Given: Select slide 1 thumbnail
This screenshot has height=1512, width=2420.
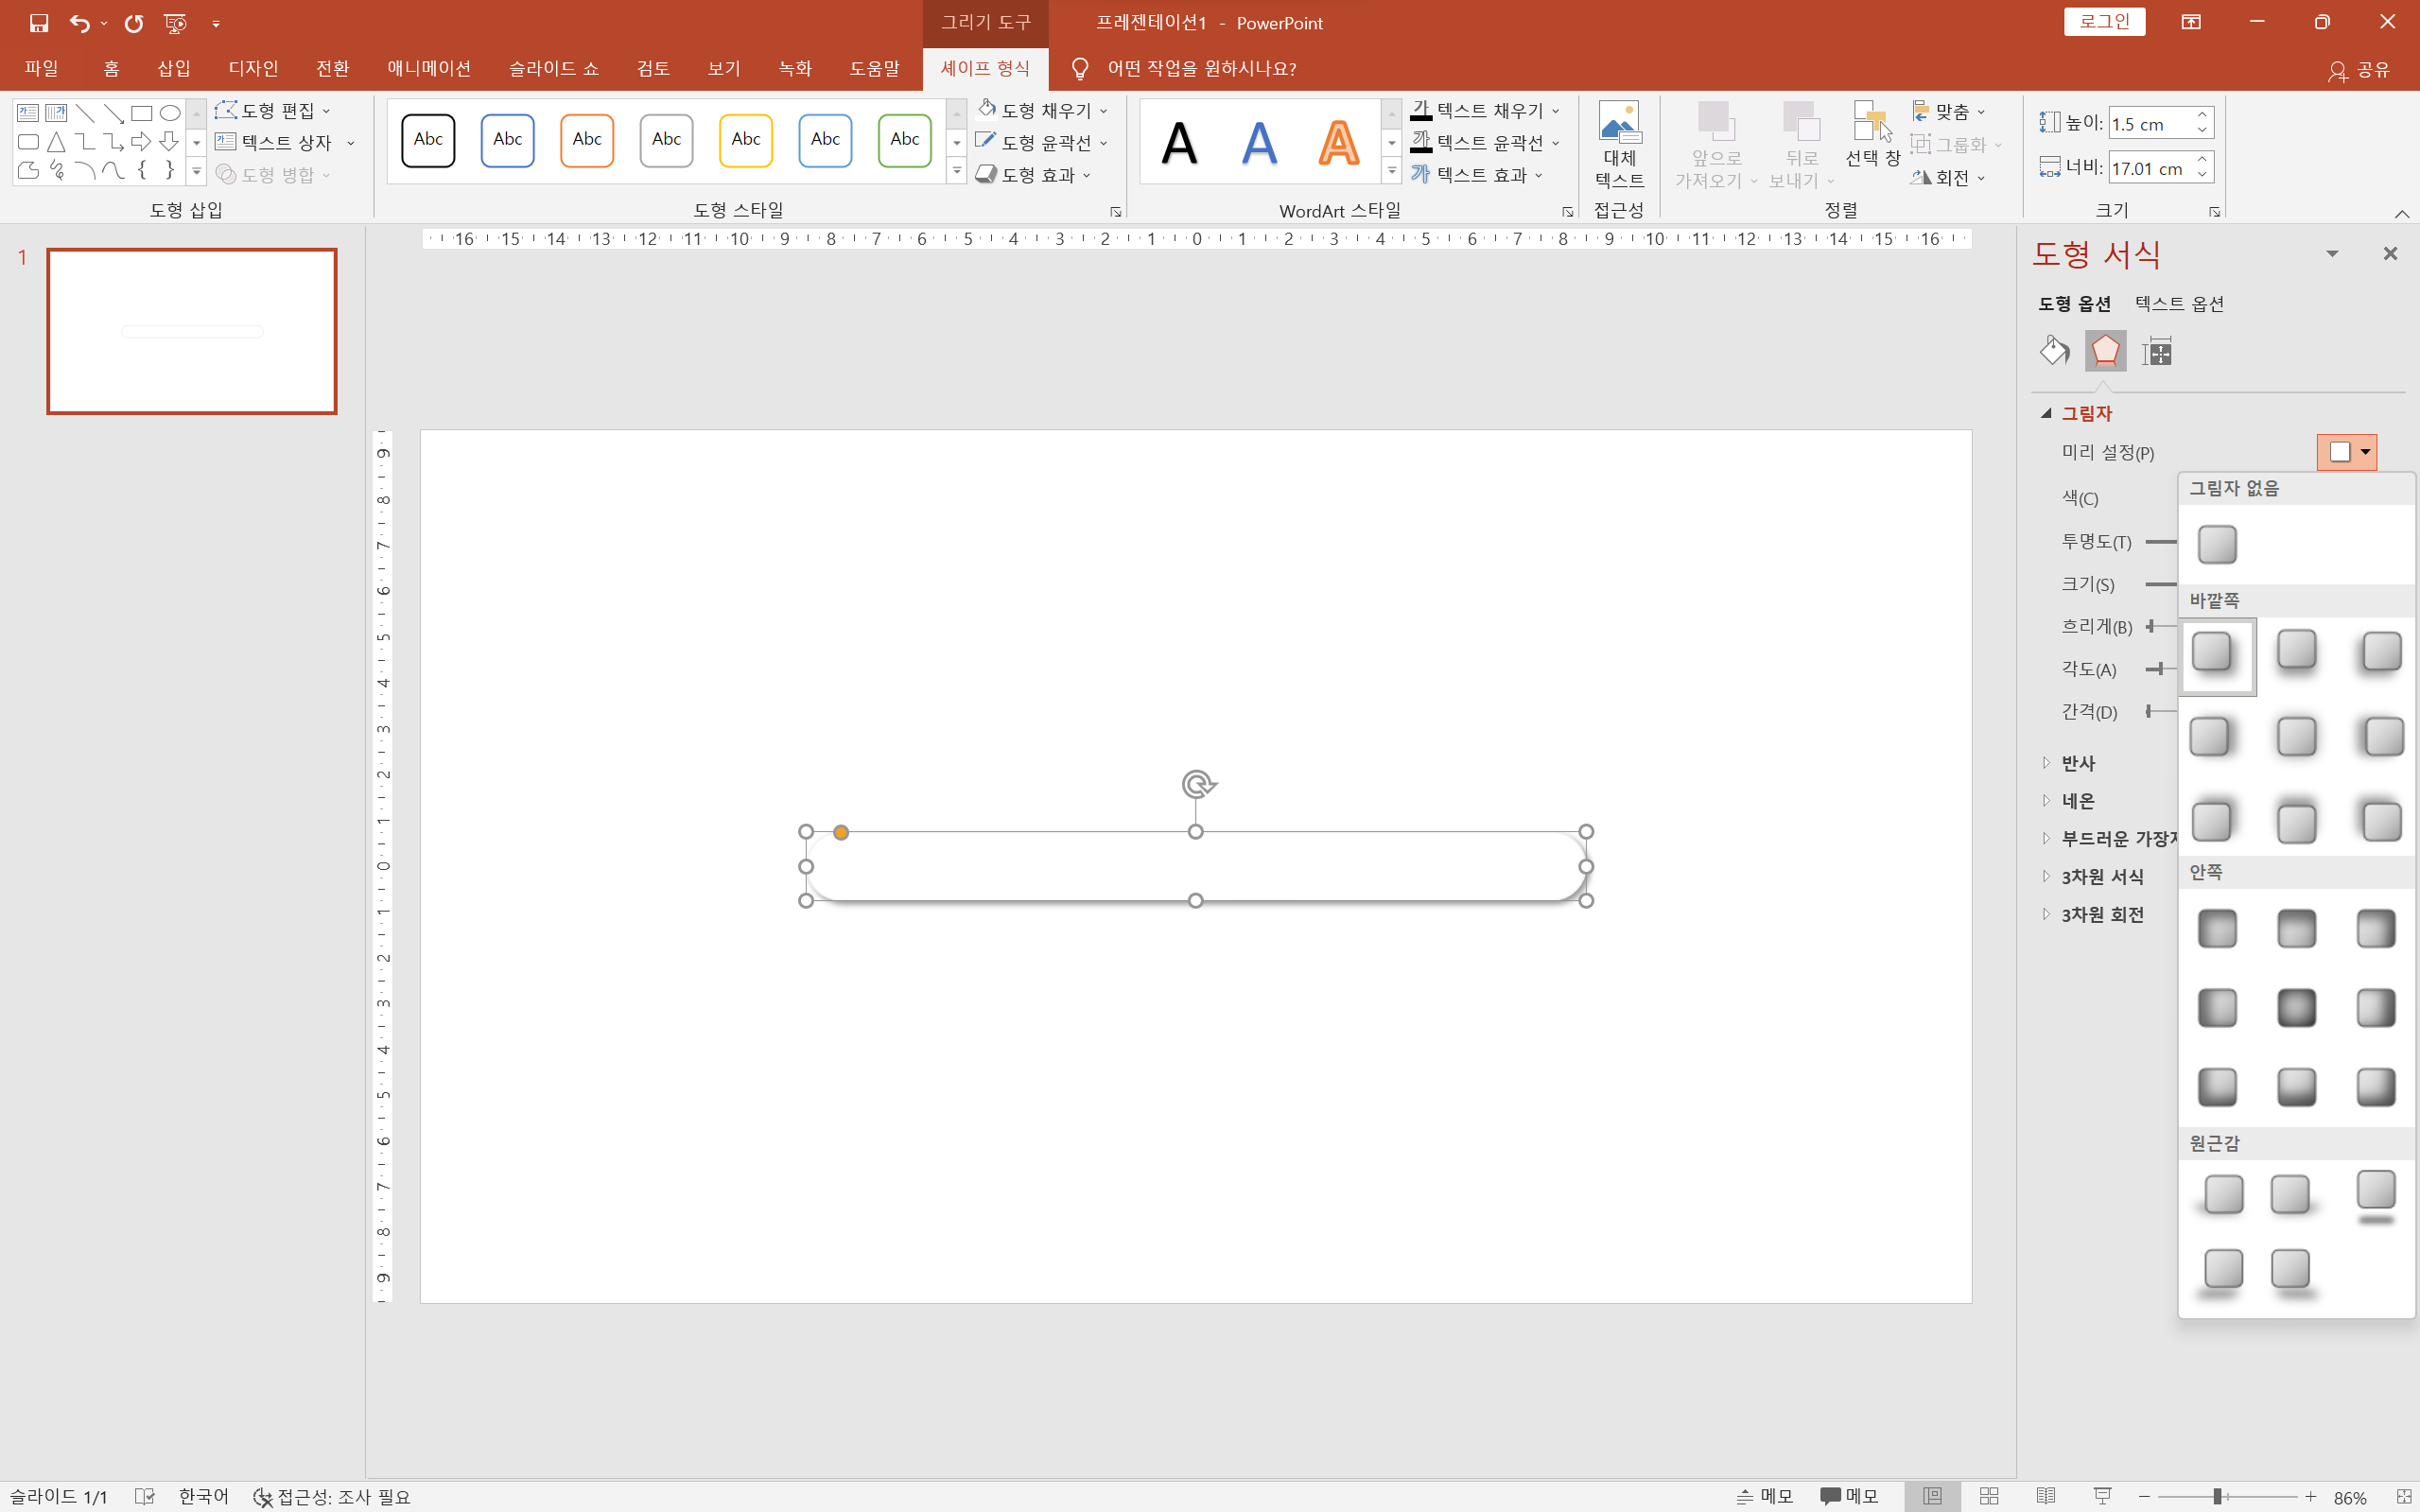Looking at the screenshot, I should [x=192, y=331].
